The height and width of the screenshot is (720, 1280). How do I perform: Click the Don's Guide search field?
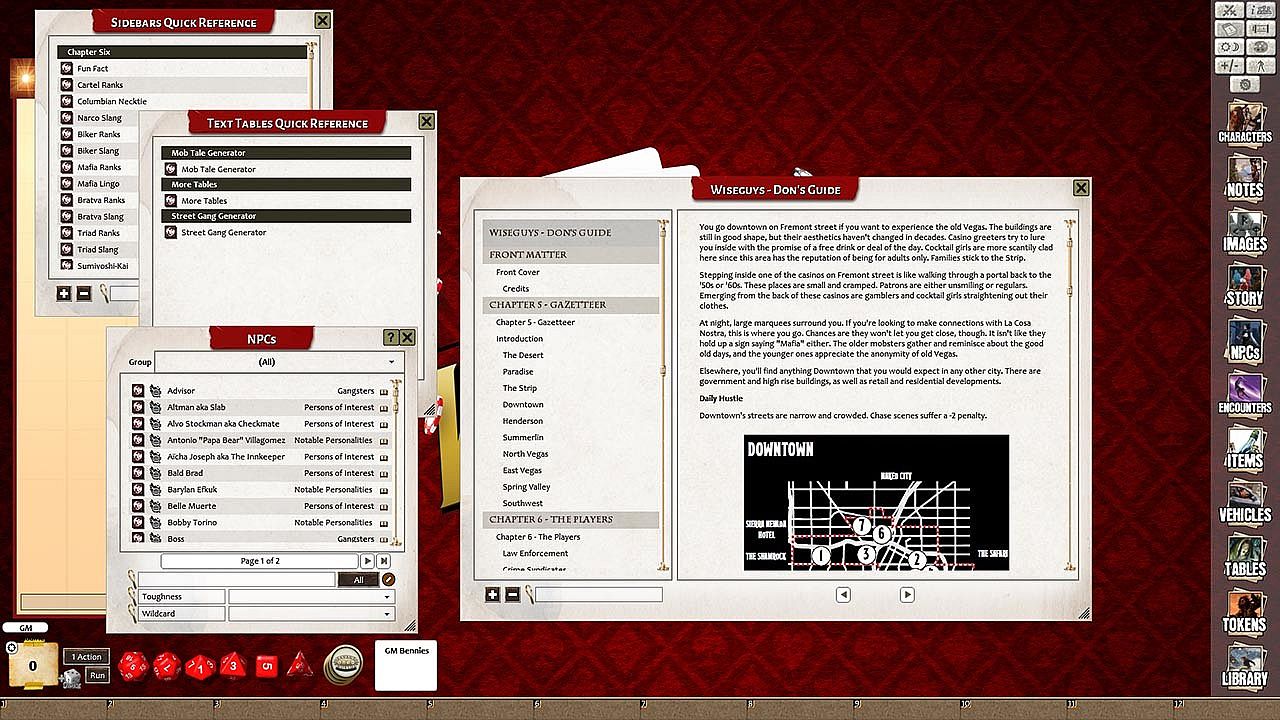(598, 595)
